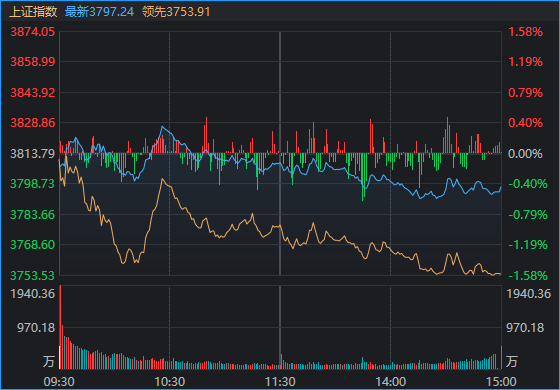Click the -1.19% percent label
Viewport: 560px width, 390px height.
[x=528, y=245]
